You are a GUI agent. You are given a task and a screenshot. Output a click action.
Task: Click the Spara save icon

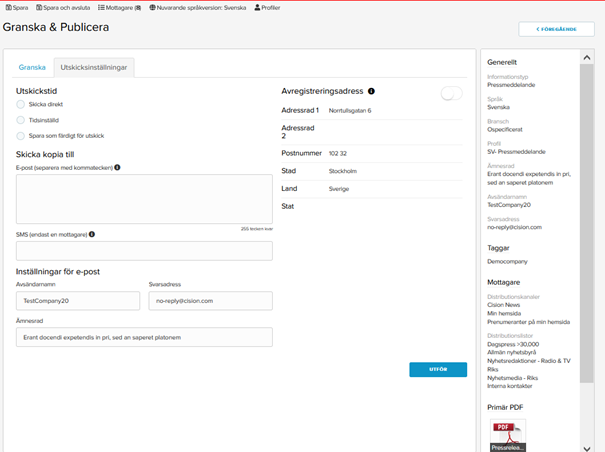8,7
